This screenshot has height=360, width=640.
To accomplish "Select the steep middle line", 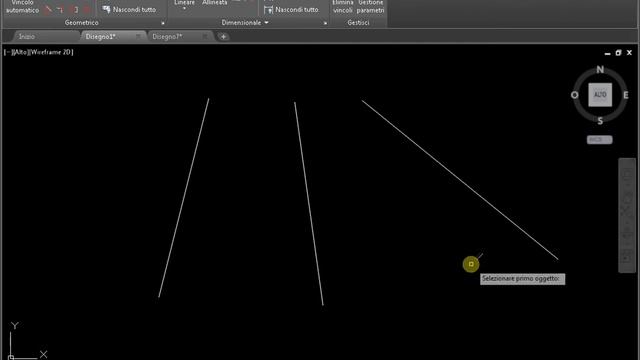I will coord(309,203).
